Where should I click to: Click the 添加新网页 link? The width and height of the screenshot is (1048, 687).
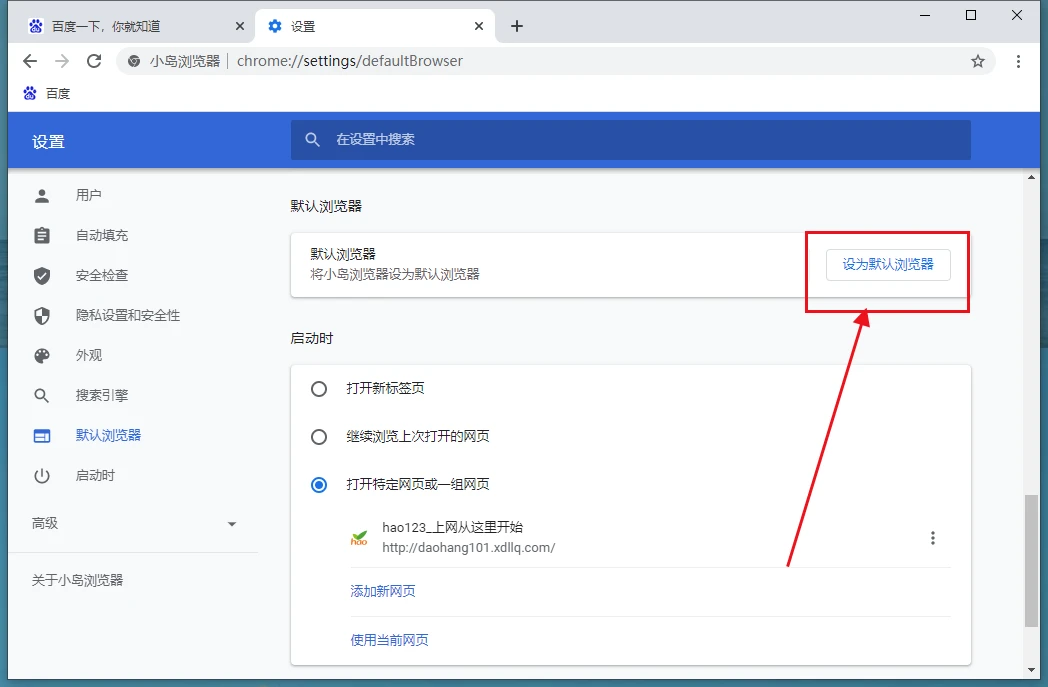[x=383, y=591]
